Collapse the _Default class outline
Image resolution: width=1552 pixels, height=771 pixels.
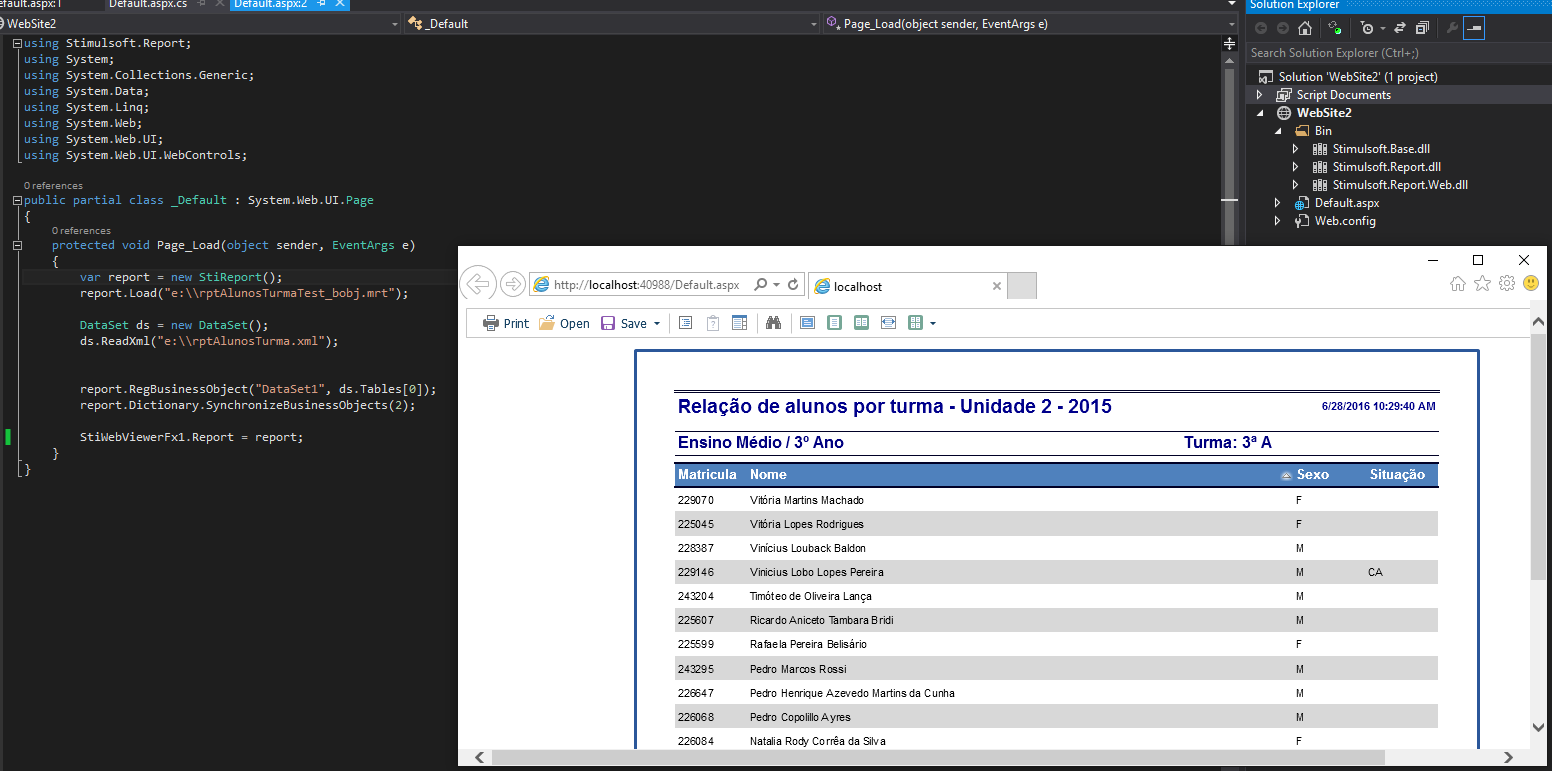point(18,200)
